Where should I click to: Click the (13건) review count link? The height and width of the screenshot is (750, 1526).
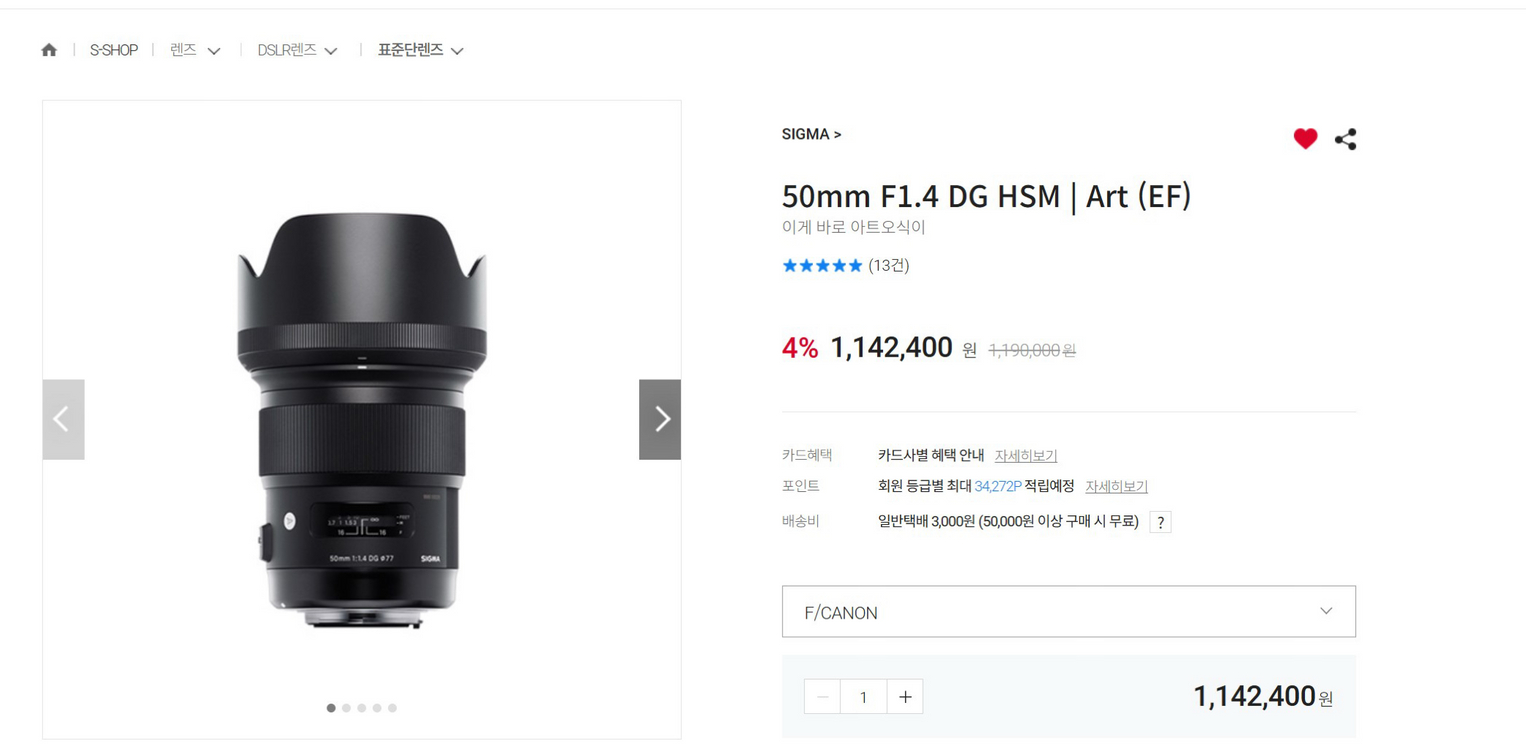pos(888,265)
